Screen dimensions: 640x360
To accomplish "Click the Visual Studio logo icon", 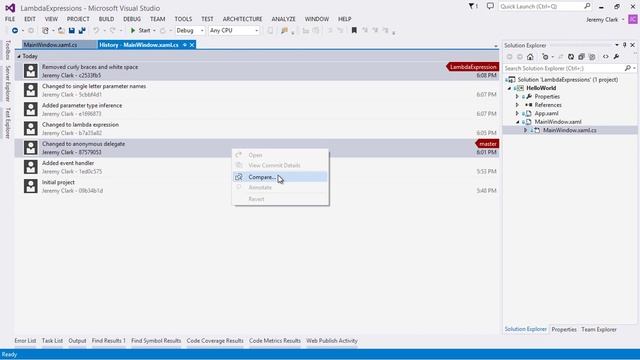I will [x=10, y=8].
